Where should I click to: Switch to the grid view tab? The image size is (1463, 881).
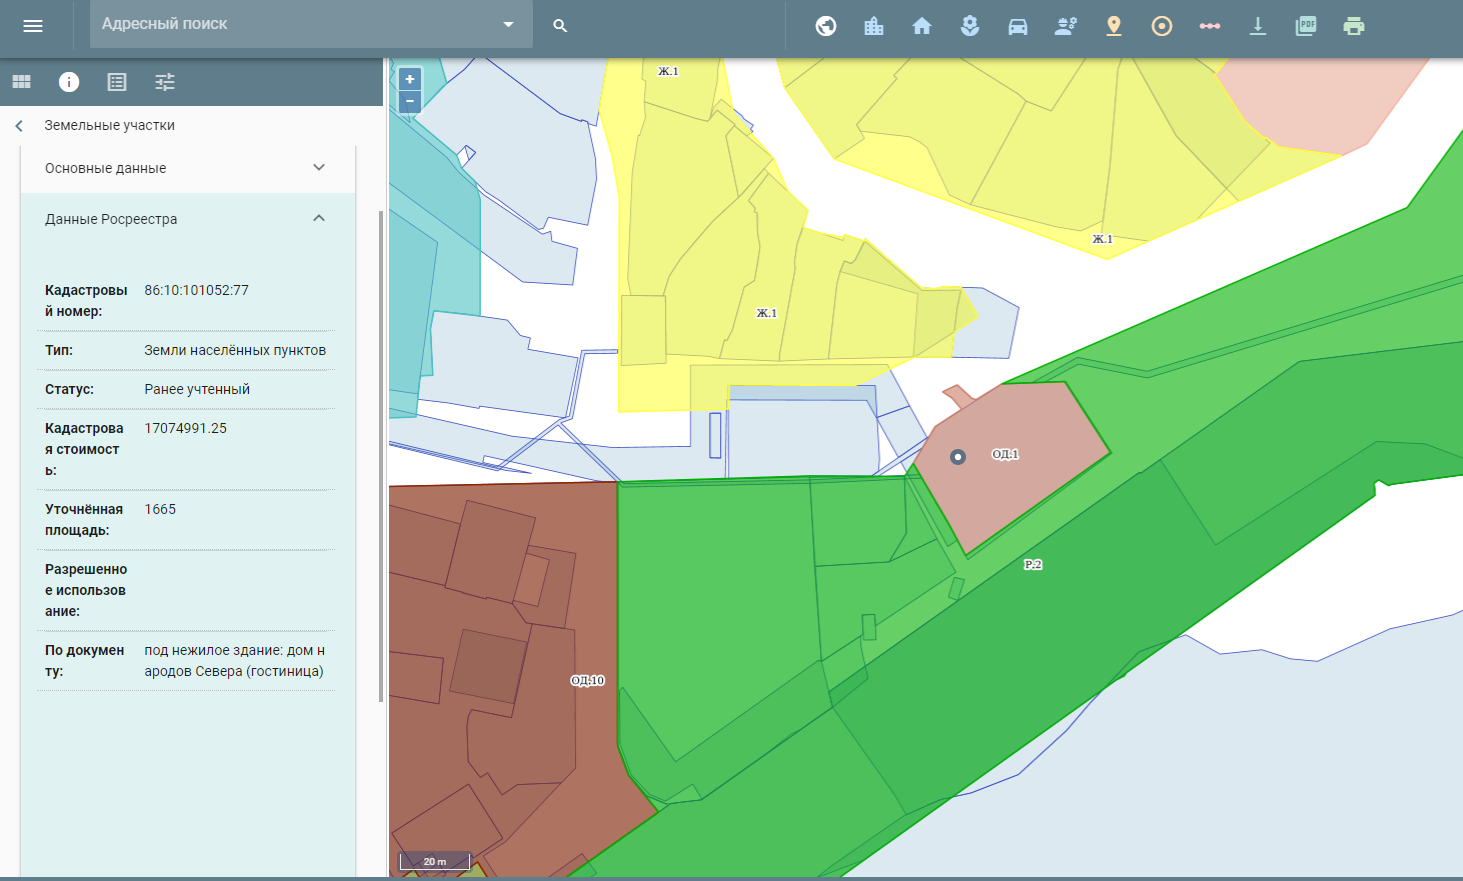[21, 82]
